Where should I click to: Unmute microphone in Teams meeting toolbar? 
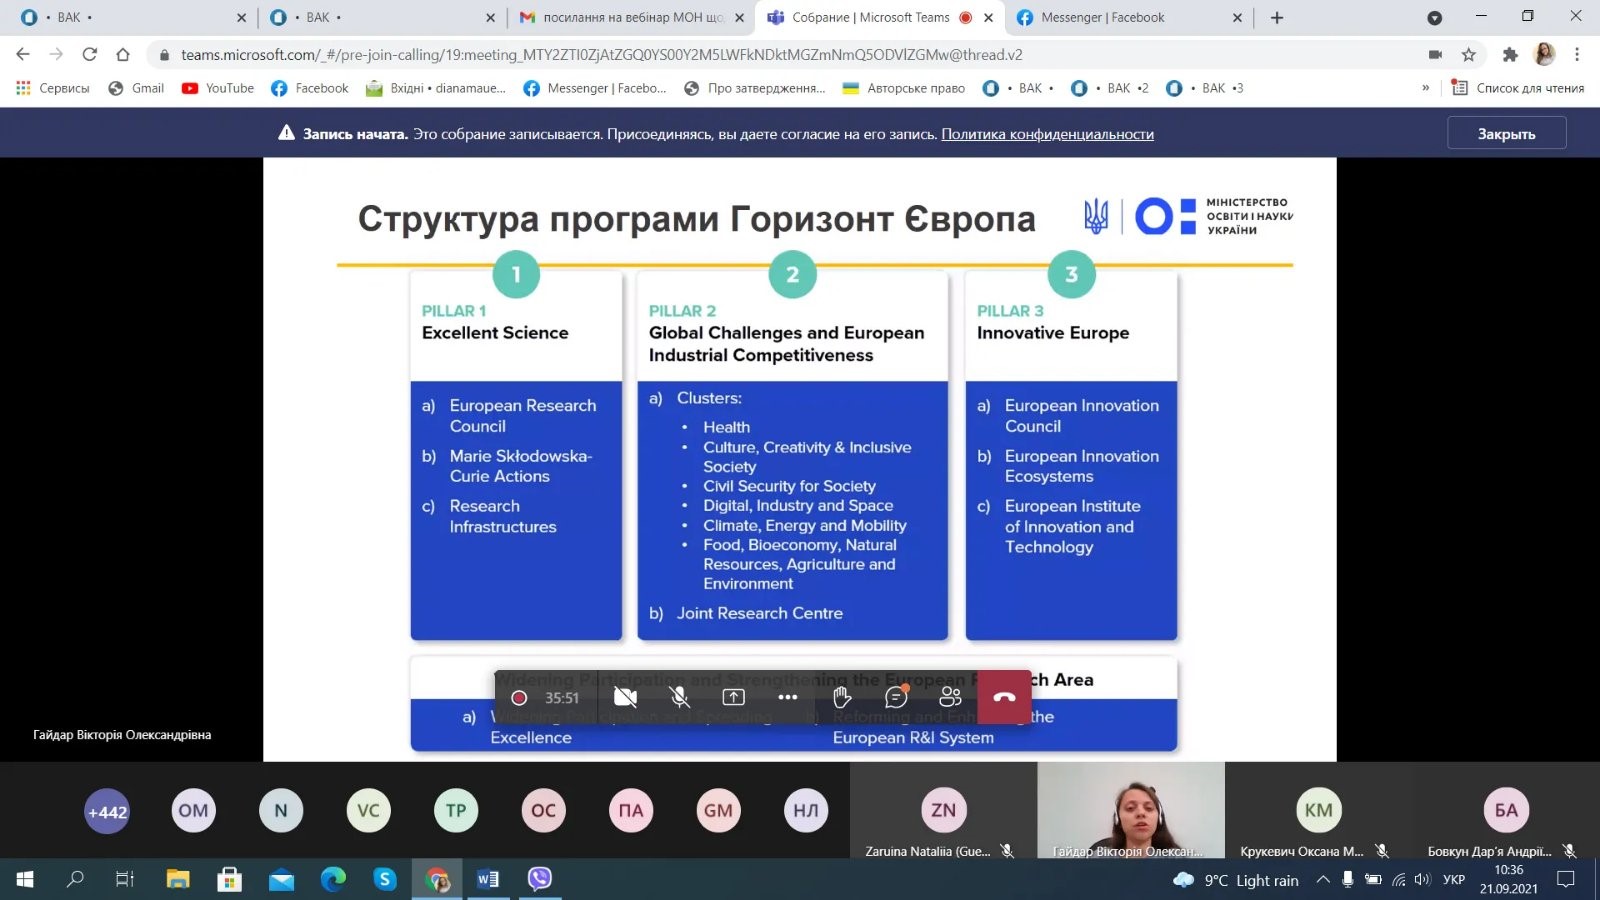[x=679, y=697]
